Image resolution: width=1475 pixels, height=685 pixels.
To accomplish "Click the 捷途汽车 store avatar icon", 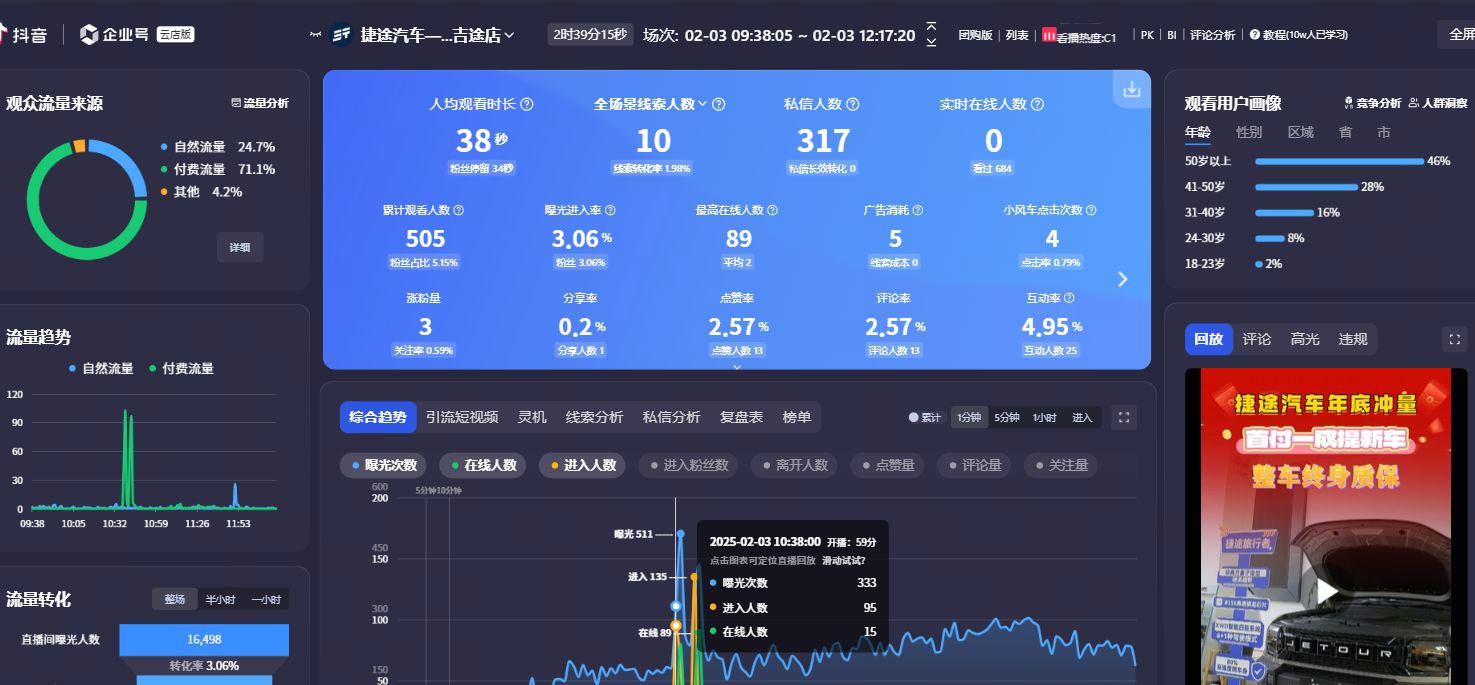I will 341,35.
